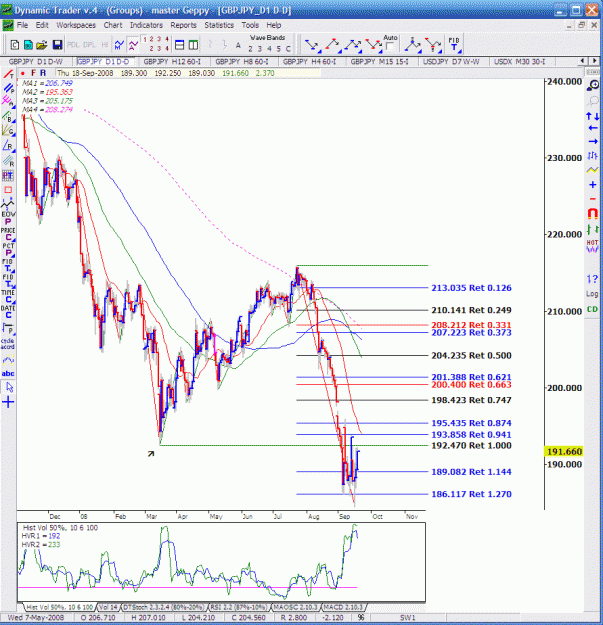Select Wave Band 2
Viewport: 603px width, 625px height.
point(250,49)
